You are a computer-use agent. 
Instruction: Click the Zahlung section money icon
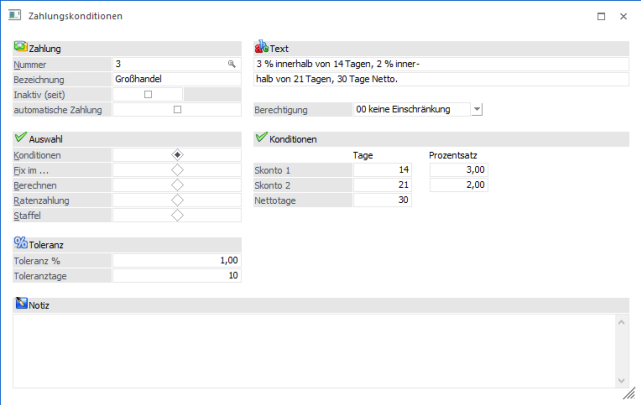pos(20,47)
